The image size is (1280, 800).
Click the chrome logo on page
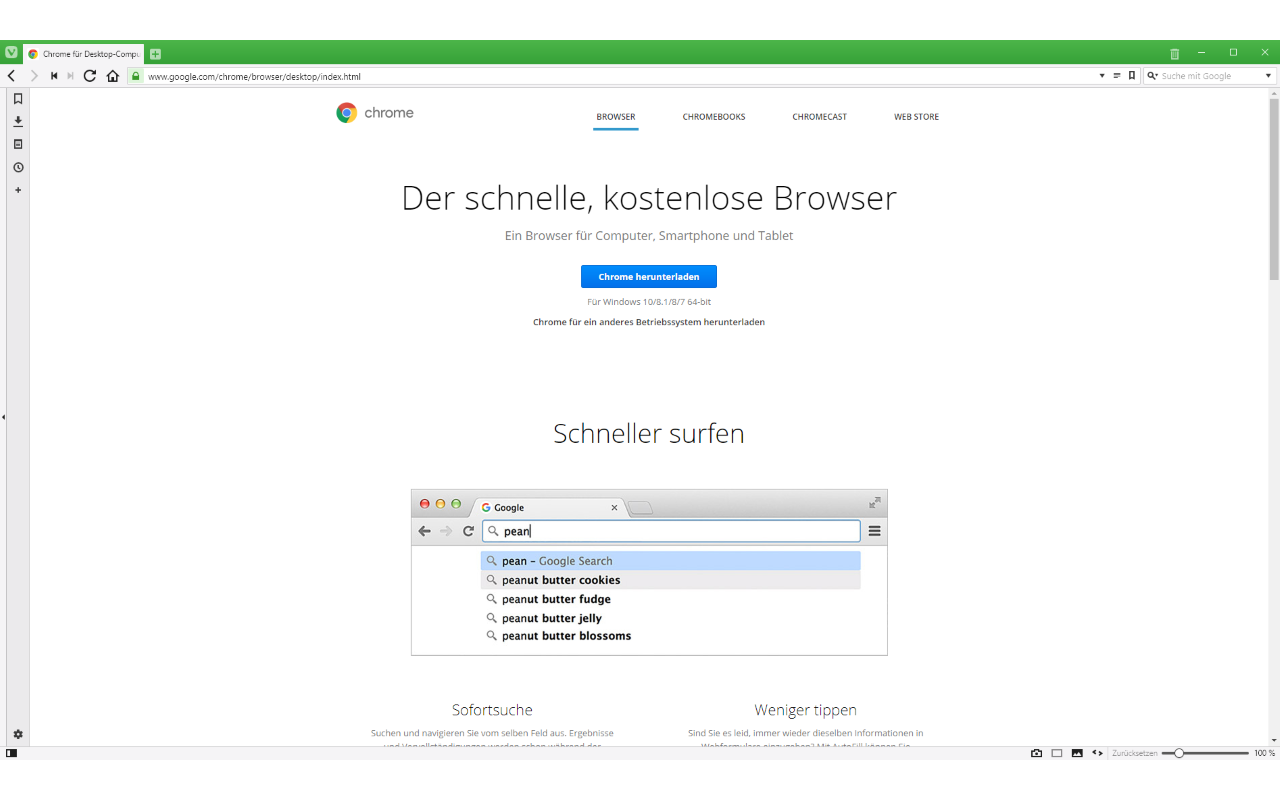pyautogui.click(x=375, y=113)
